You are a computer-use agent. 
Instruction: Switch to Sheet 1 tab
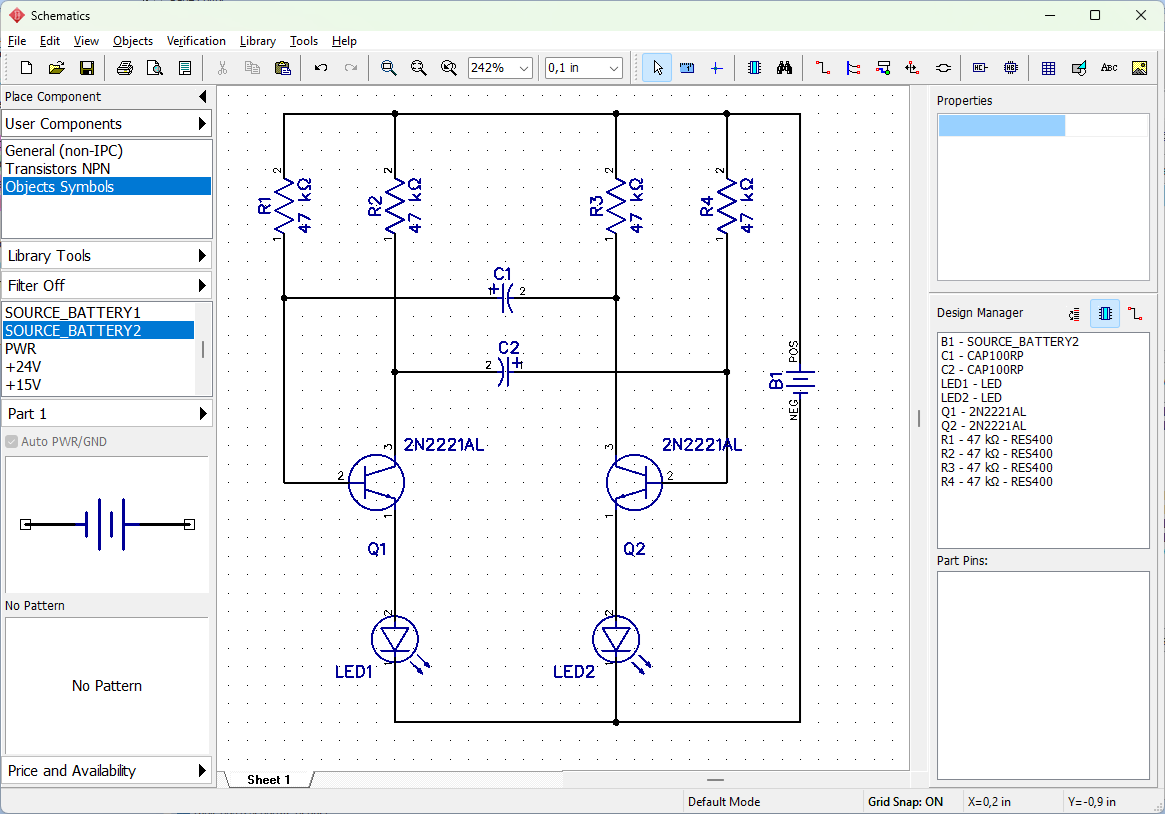[269, 780]
